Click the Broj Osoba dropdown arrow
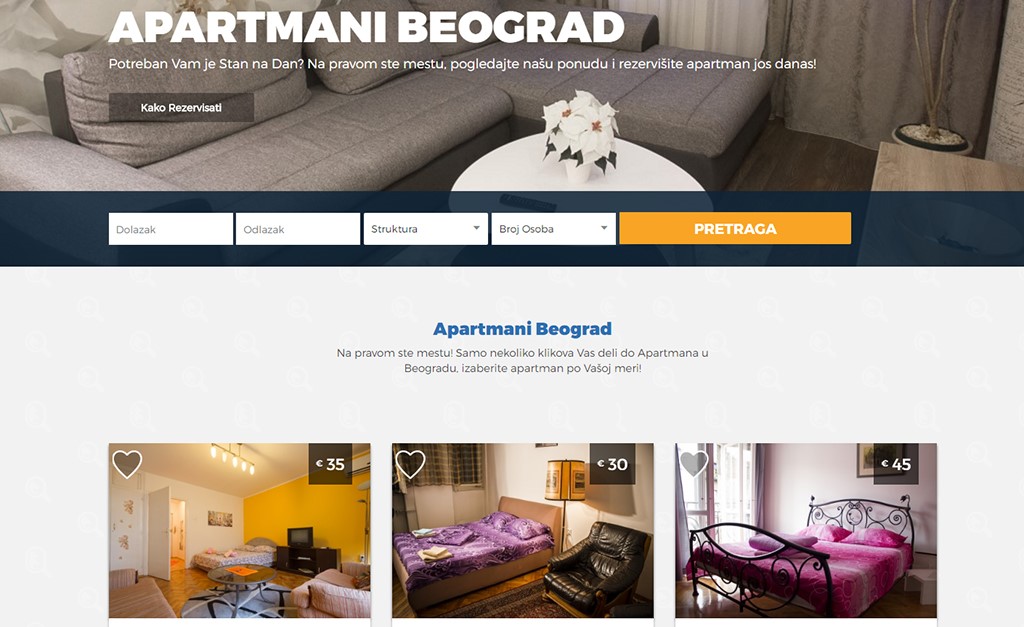The height and width of the screenshot is (627, 1024). coord(604,228)
